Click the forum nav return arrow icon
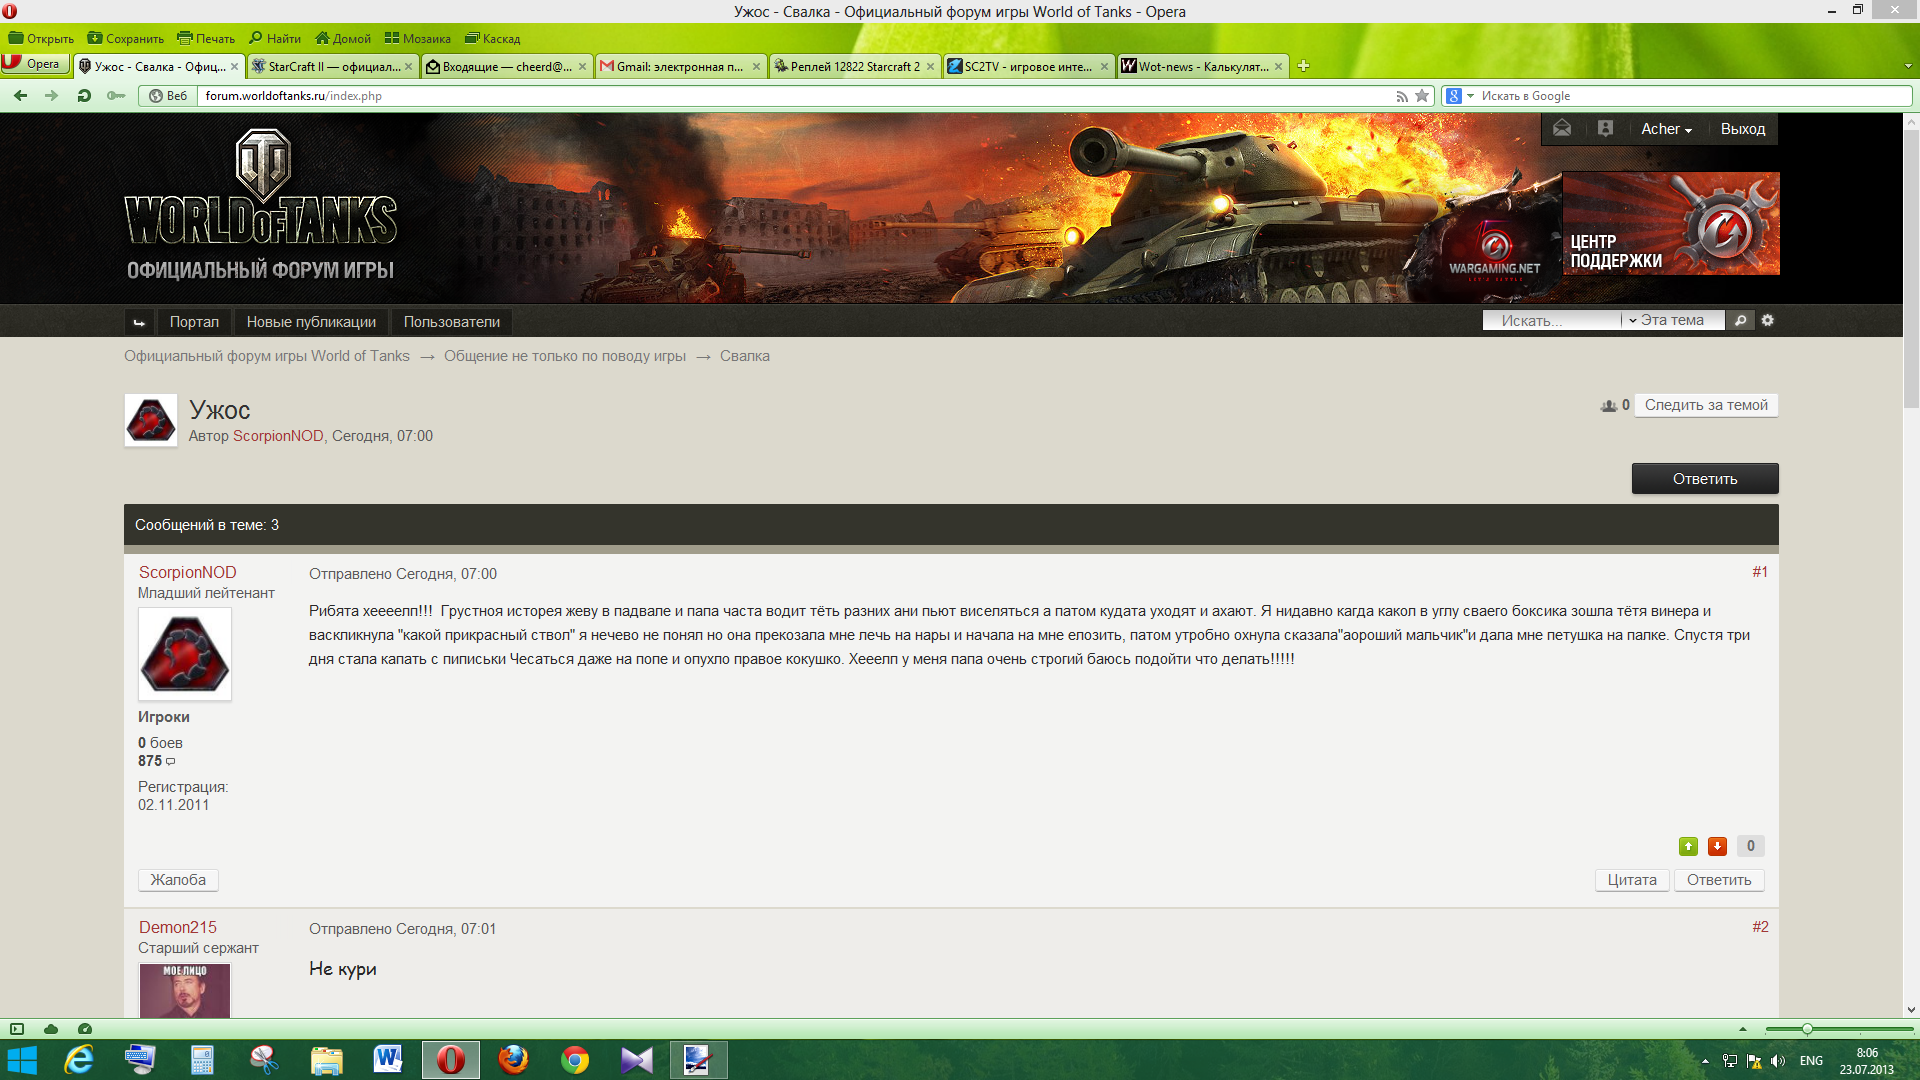 pos(139,322)
